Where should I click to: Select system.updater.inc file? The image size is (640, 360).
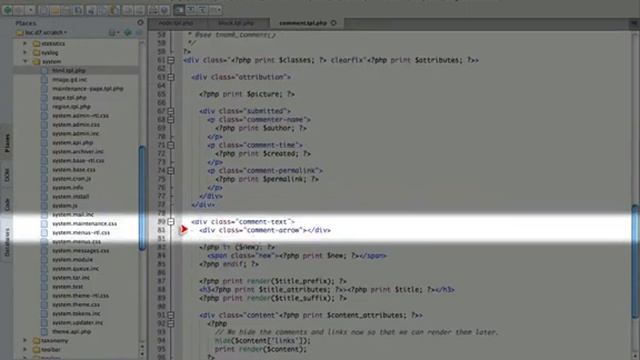click(x=78, y=322)
